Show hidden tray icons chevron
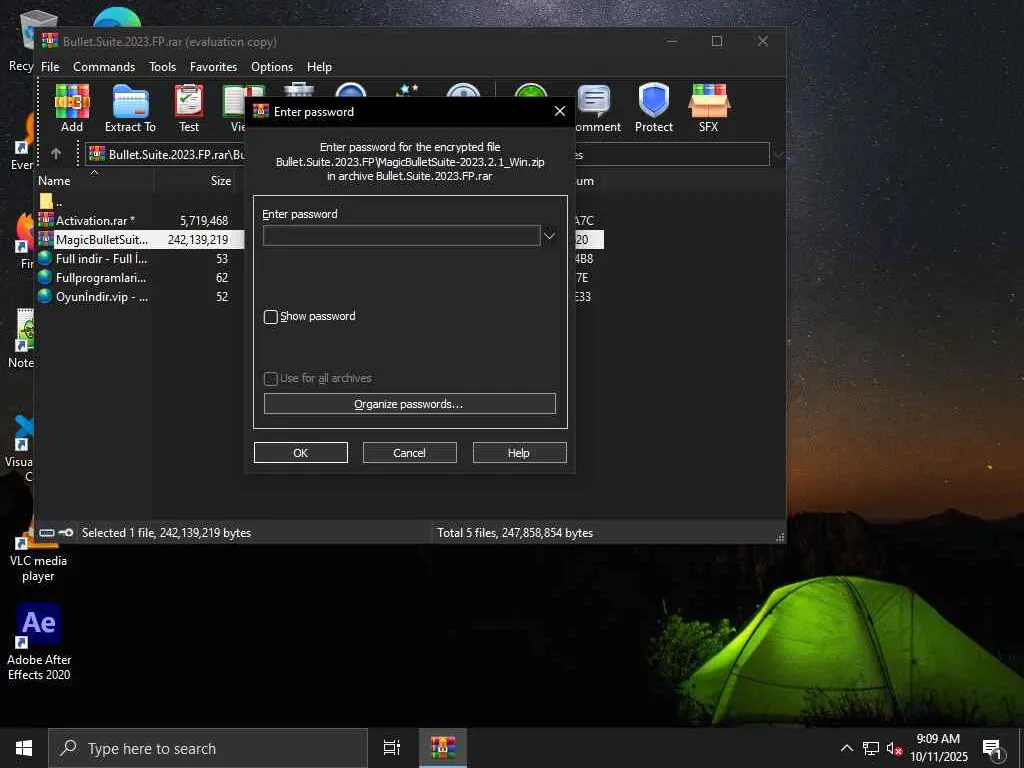This screenshot has width=1024, height=768. 846,748
